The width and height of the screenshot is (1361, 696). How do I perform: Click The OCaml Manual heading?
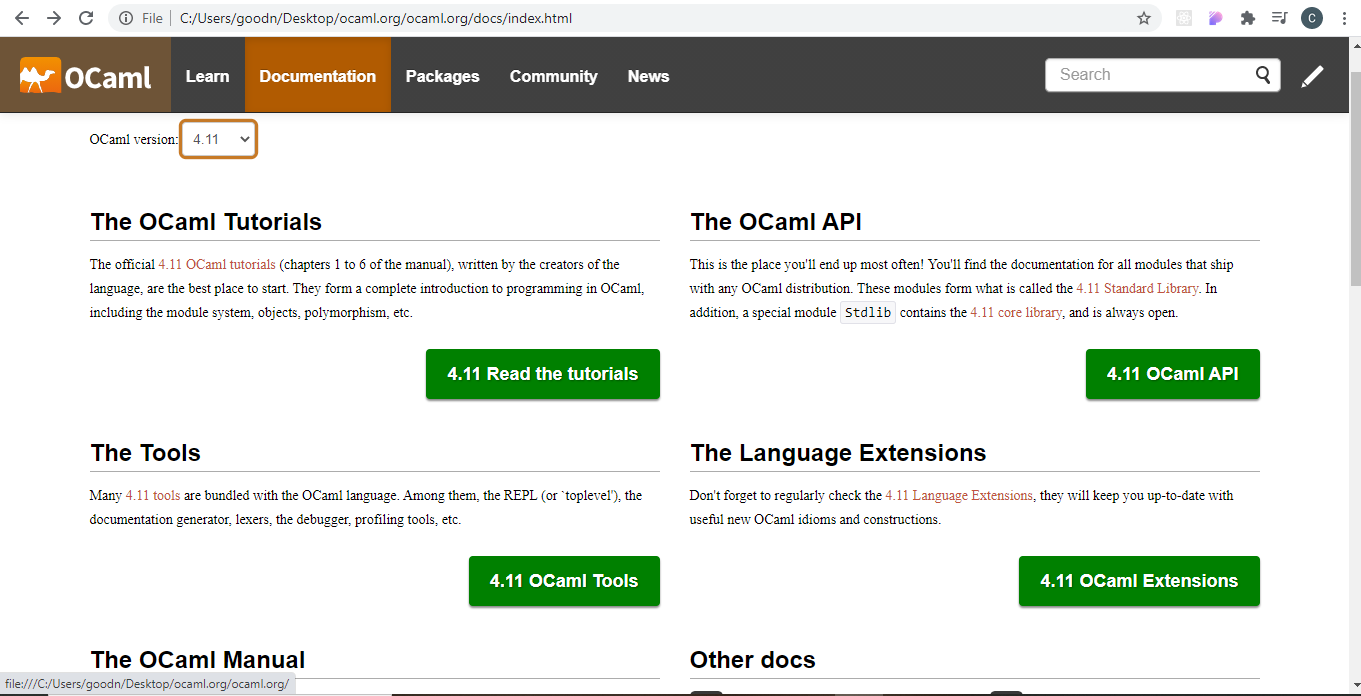point(198,660)
